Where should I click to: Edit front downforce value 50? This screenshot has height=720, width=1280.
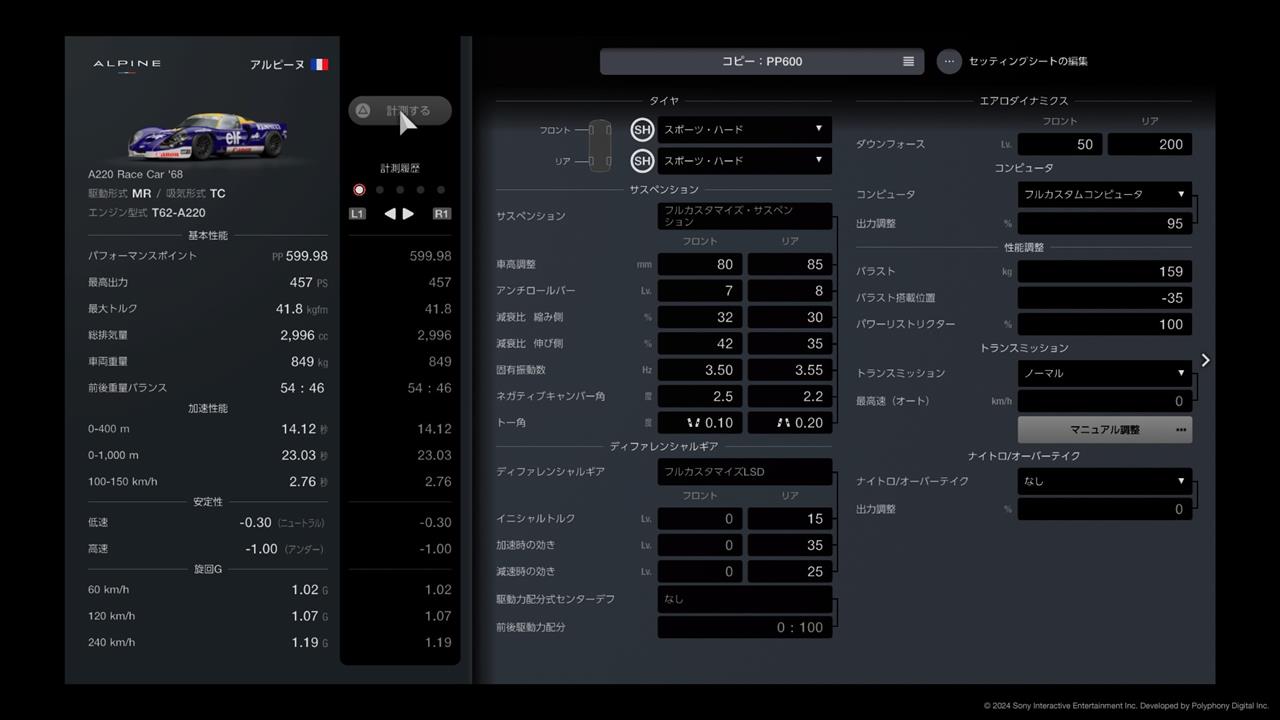[x=1060, y=145]
